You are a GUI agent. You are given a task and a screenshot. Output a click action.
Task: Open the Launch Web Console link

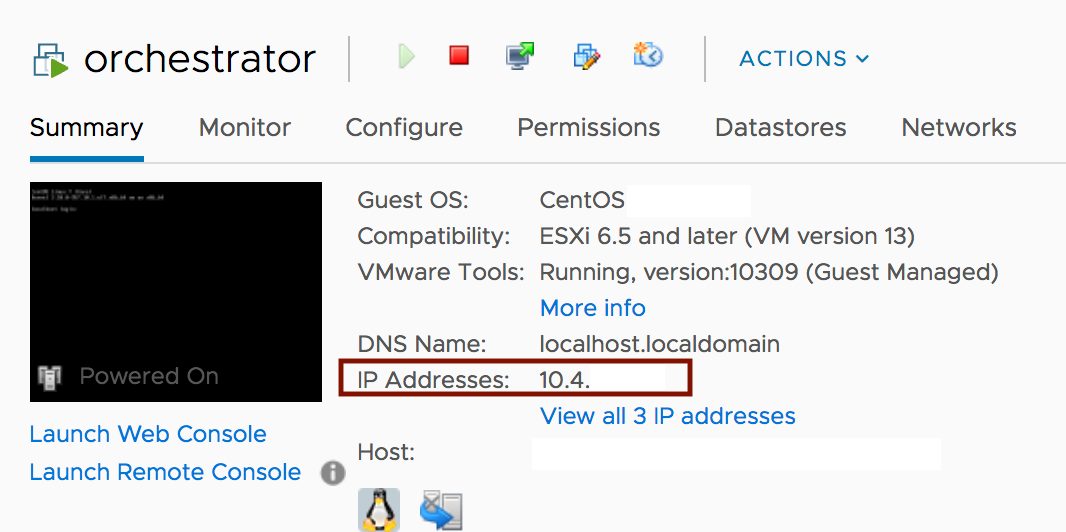coord(148,434)
